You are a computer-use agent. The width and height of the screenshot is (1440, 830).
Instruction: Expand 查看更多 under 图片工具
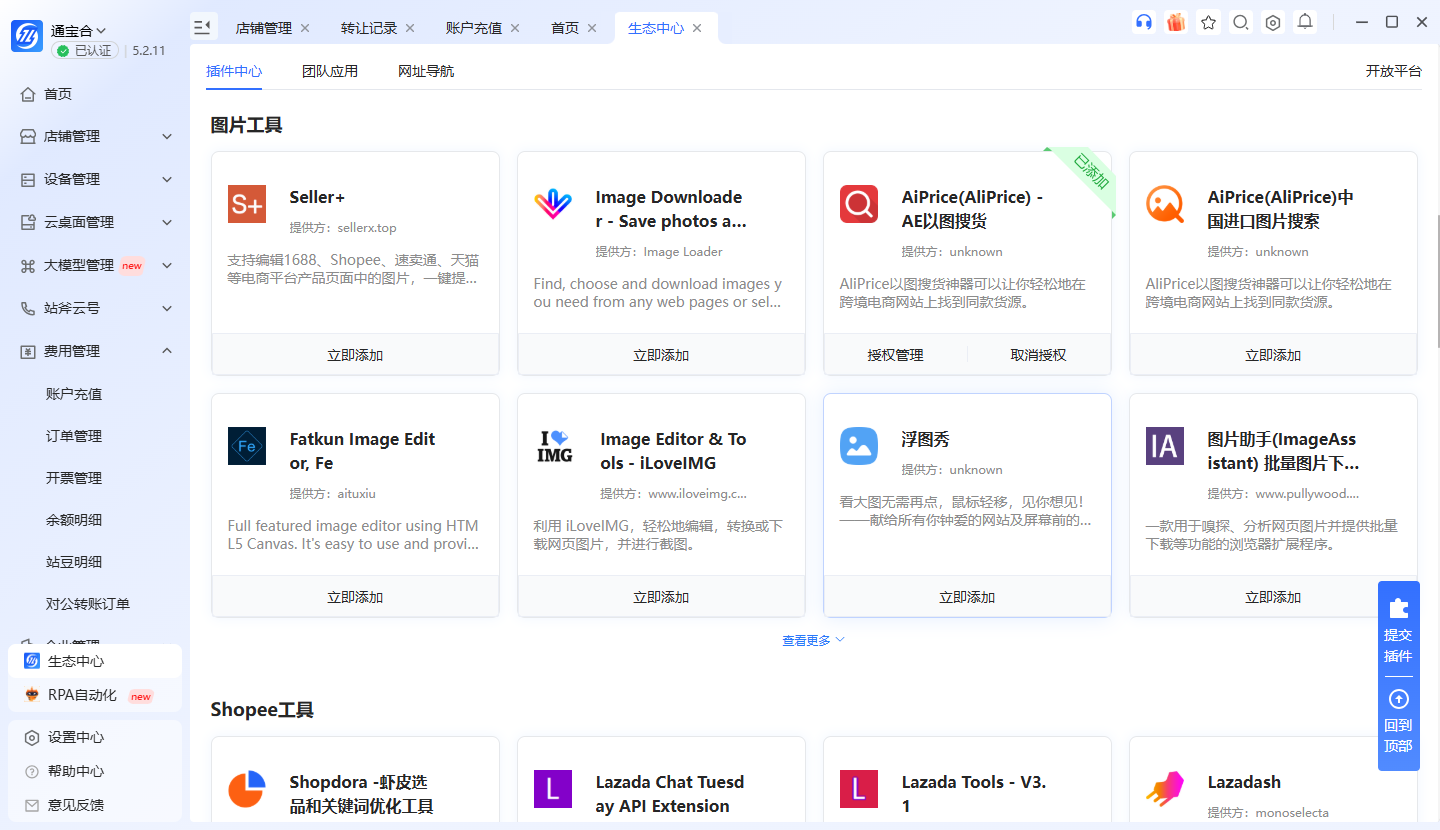coord(813,640)
